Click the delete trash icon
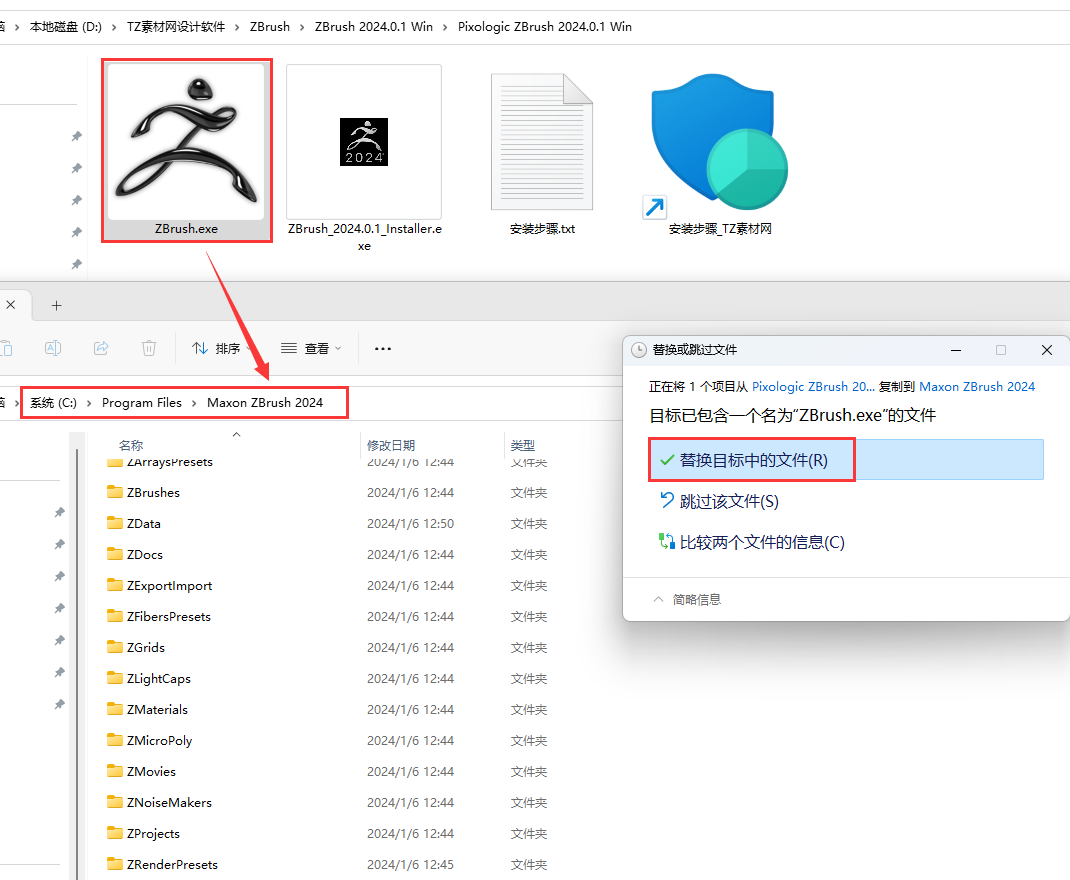This screenshot has width=1070, height=880. pyautogui.click(x=149, y=349)
